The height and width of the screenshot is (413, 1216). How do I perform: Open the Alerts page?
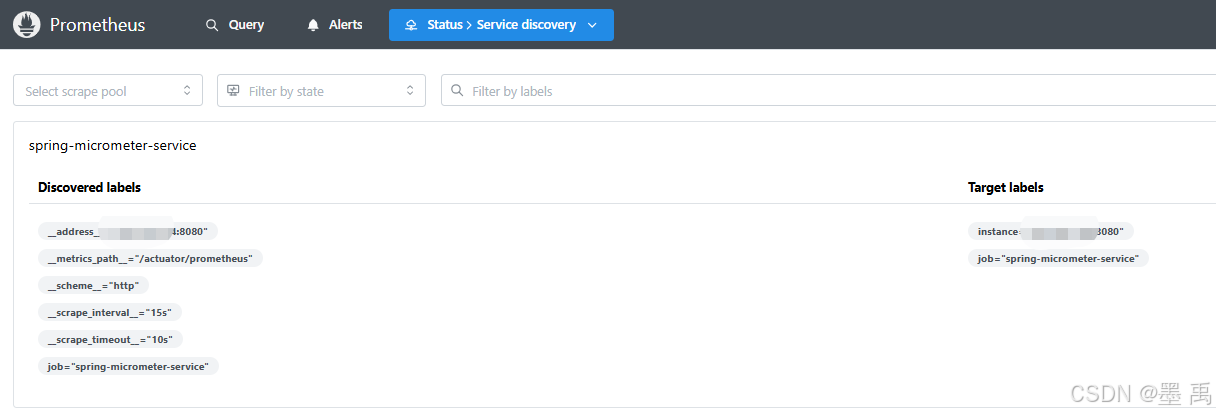point(335,25)
